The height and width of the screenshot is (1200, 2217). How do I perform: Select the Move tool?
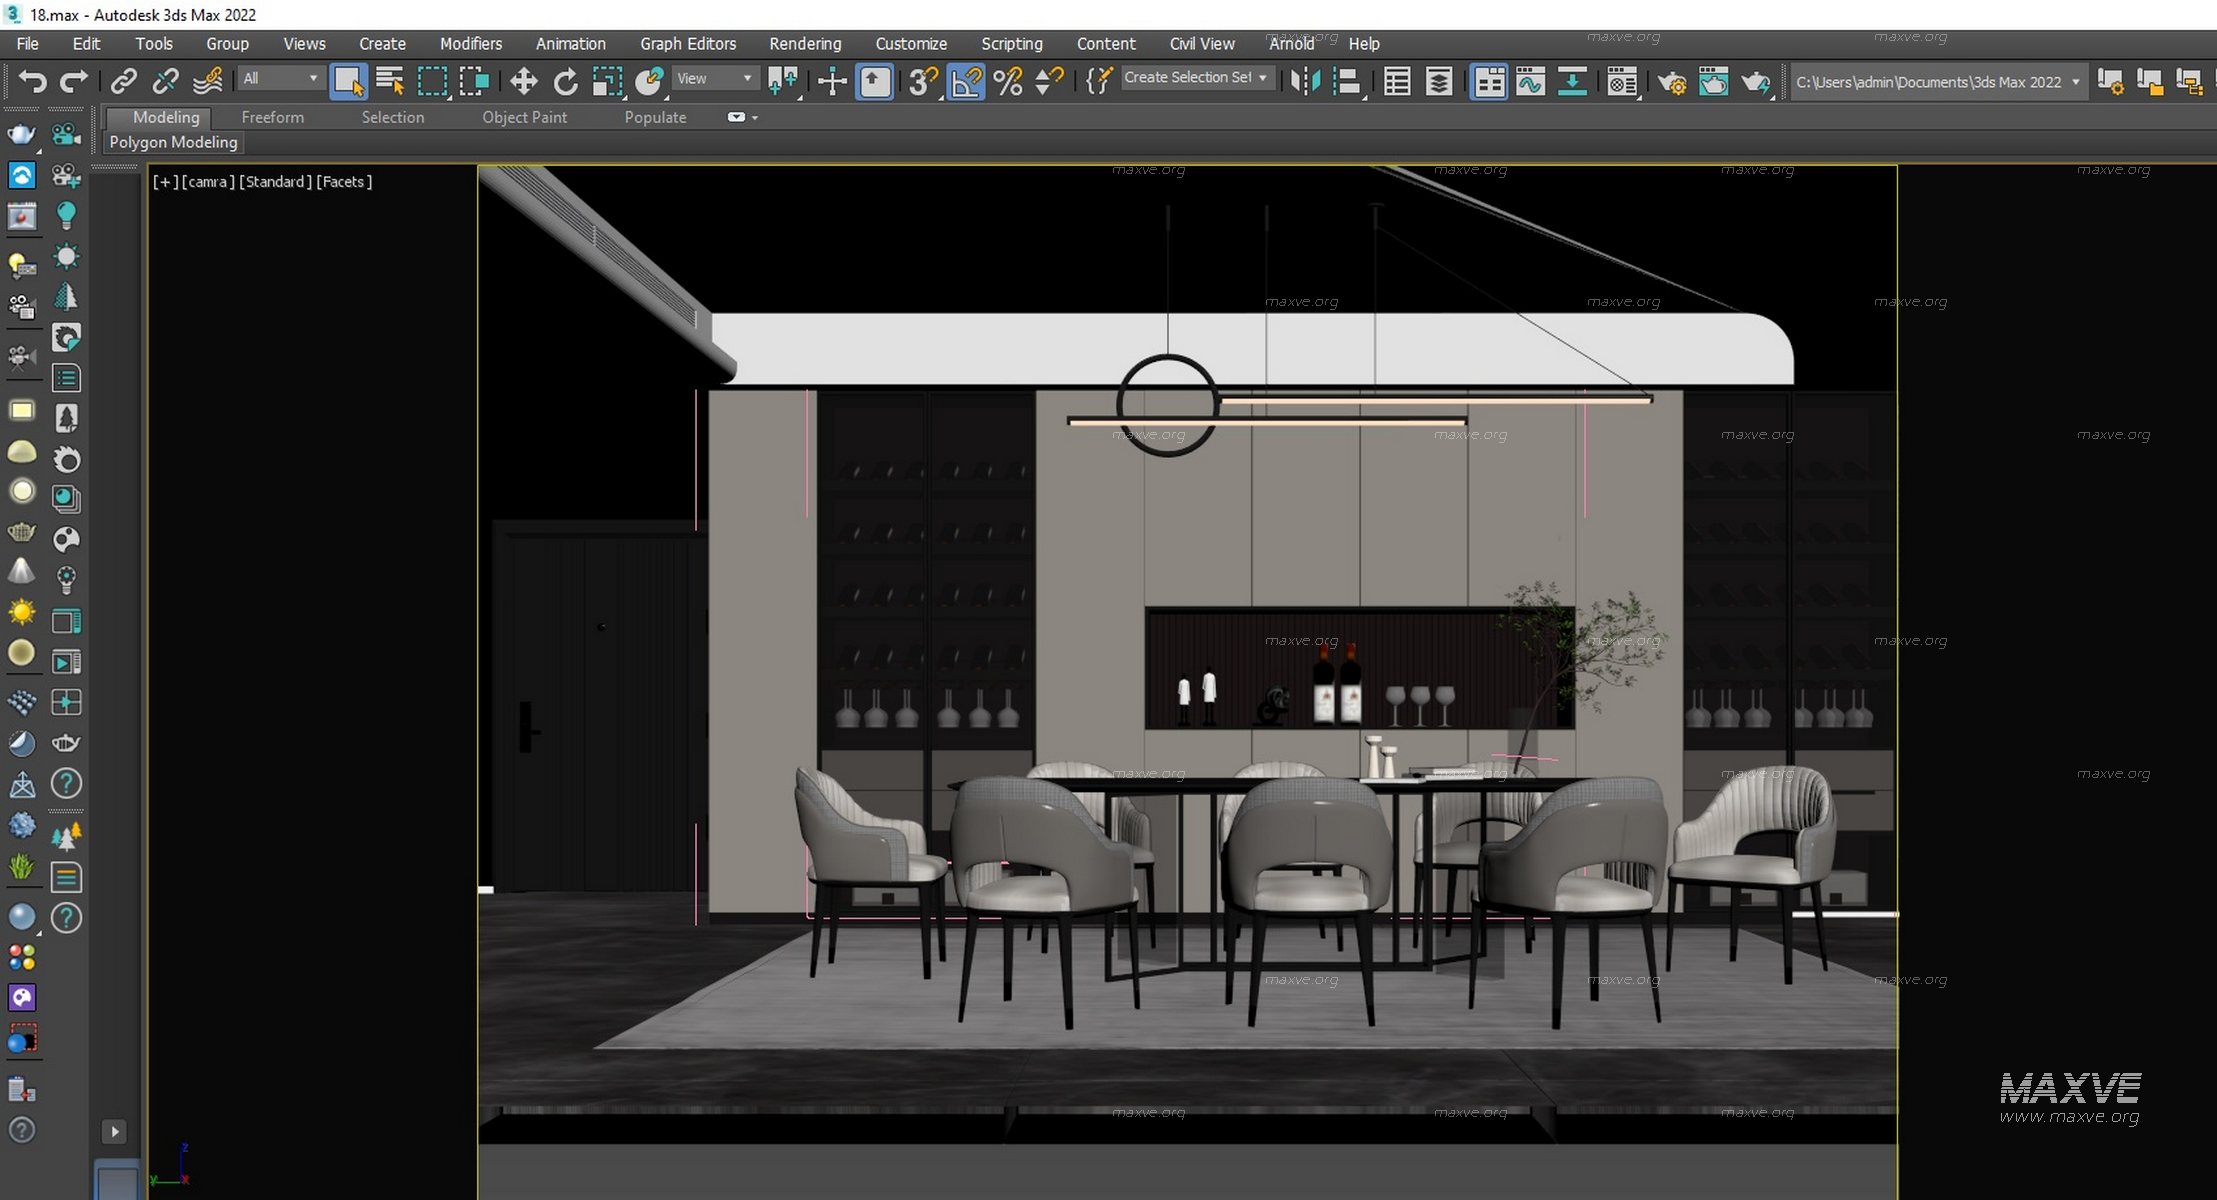[523, 81]
